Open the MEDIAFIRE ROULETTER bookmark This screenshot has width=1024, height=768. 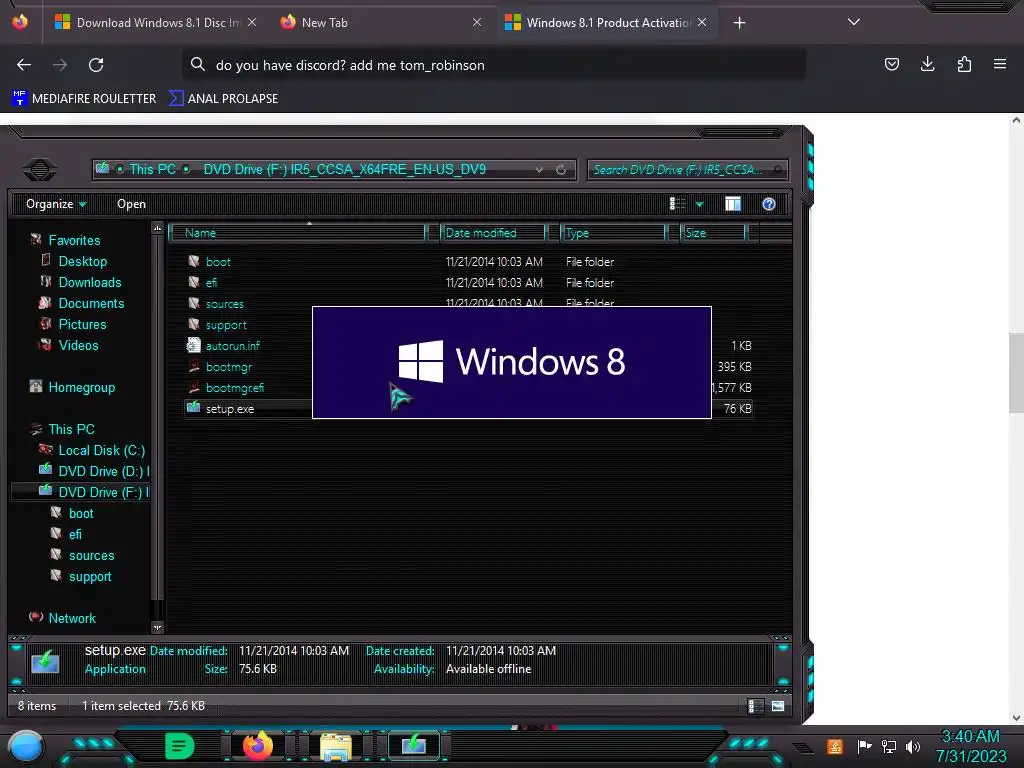(84, 99)
